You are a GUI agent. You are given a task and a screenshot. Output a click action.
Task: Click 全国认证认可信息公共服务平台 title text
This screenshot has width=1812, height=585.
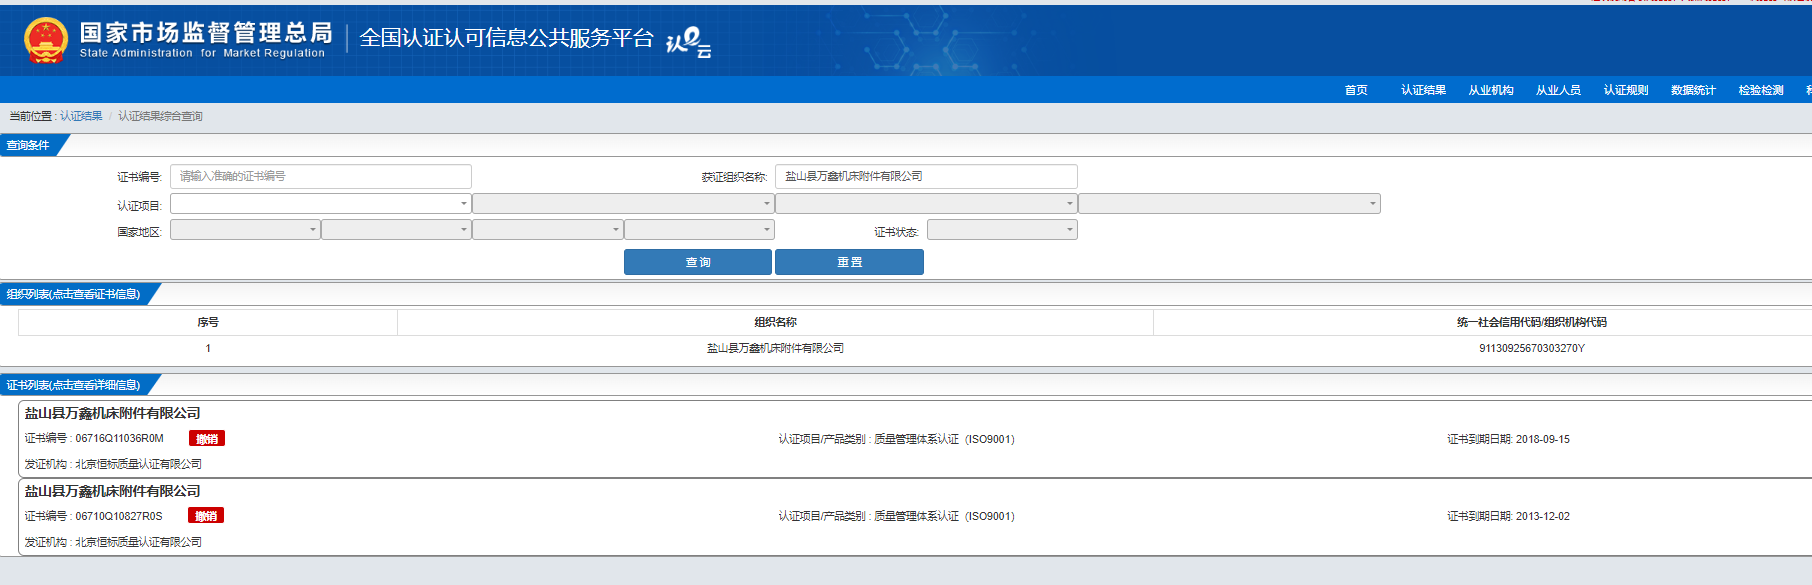click(506, 38)
